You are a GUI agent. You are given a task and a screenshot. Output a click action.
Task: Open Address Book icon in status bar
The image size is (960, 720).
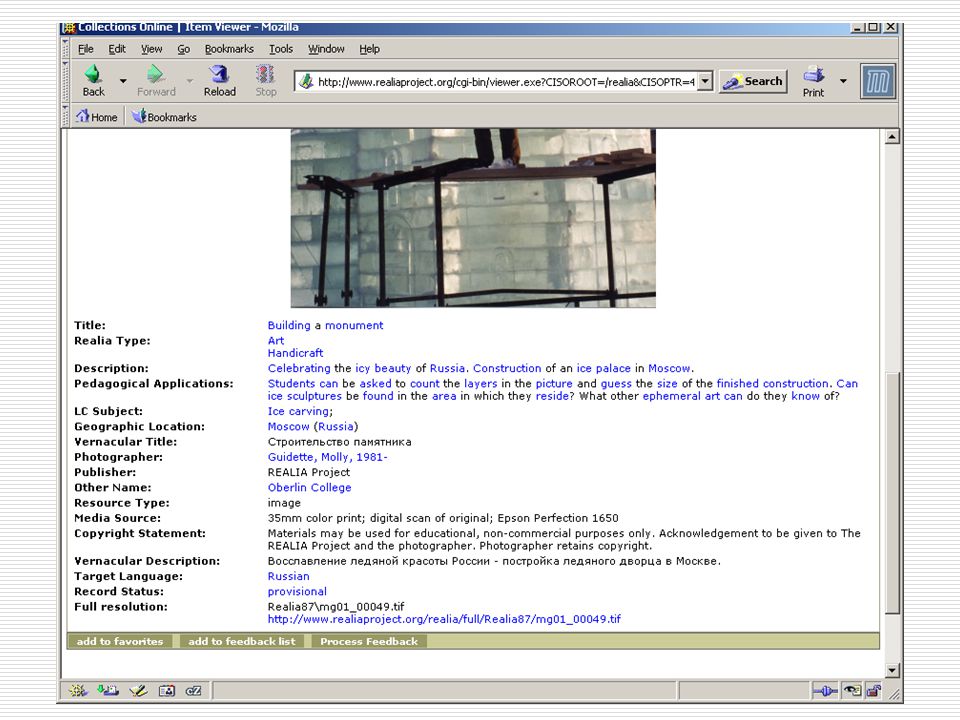click(x=167, y=691)
